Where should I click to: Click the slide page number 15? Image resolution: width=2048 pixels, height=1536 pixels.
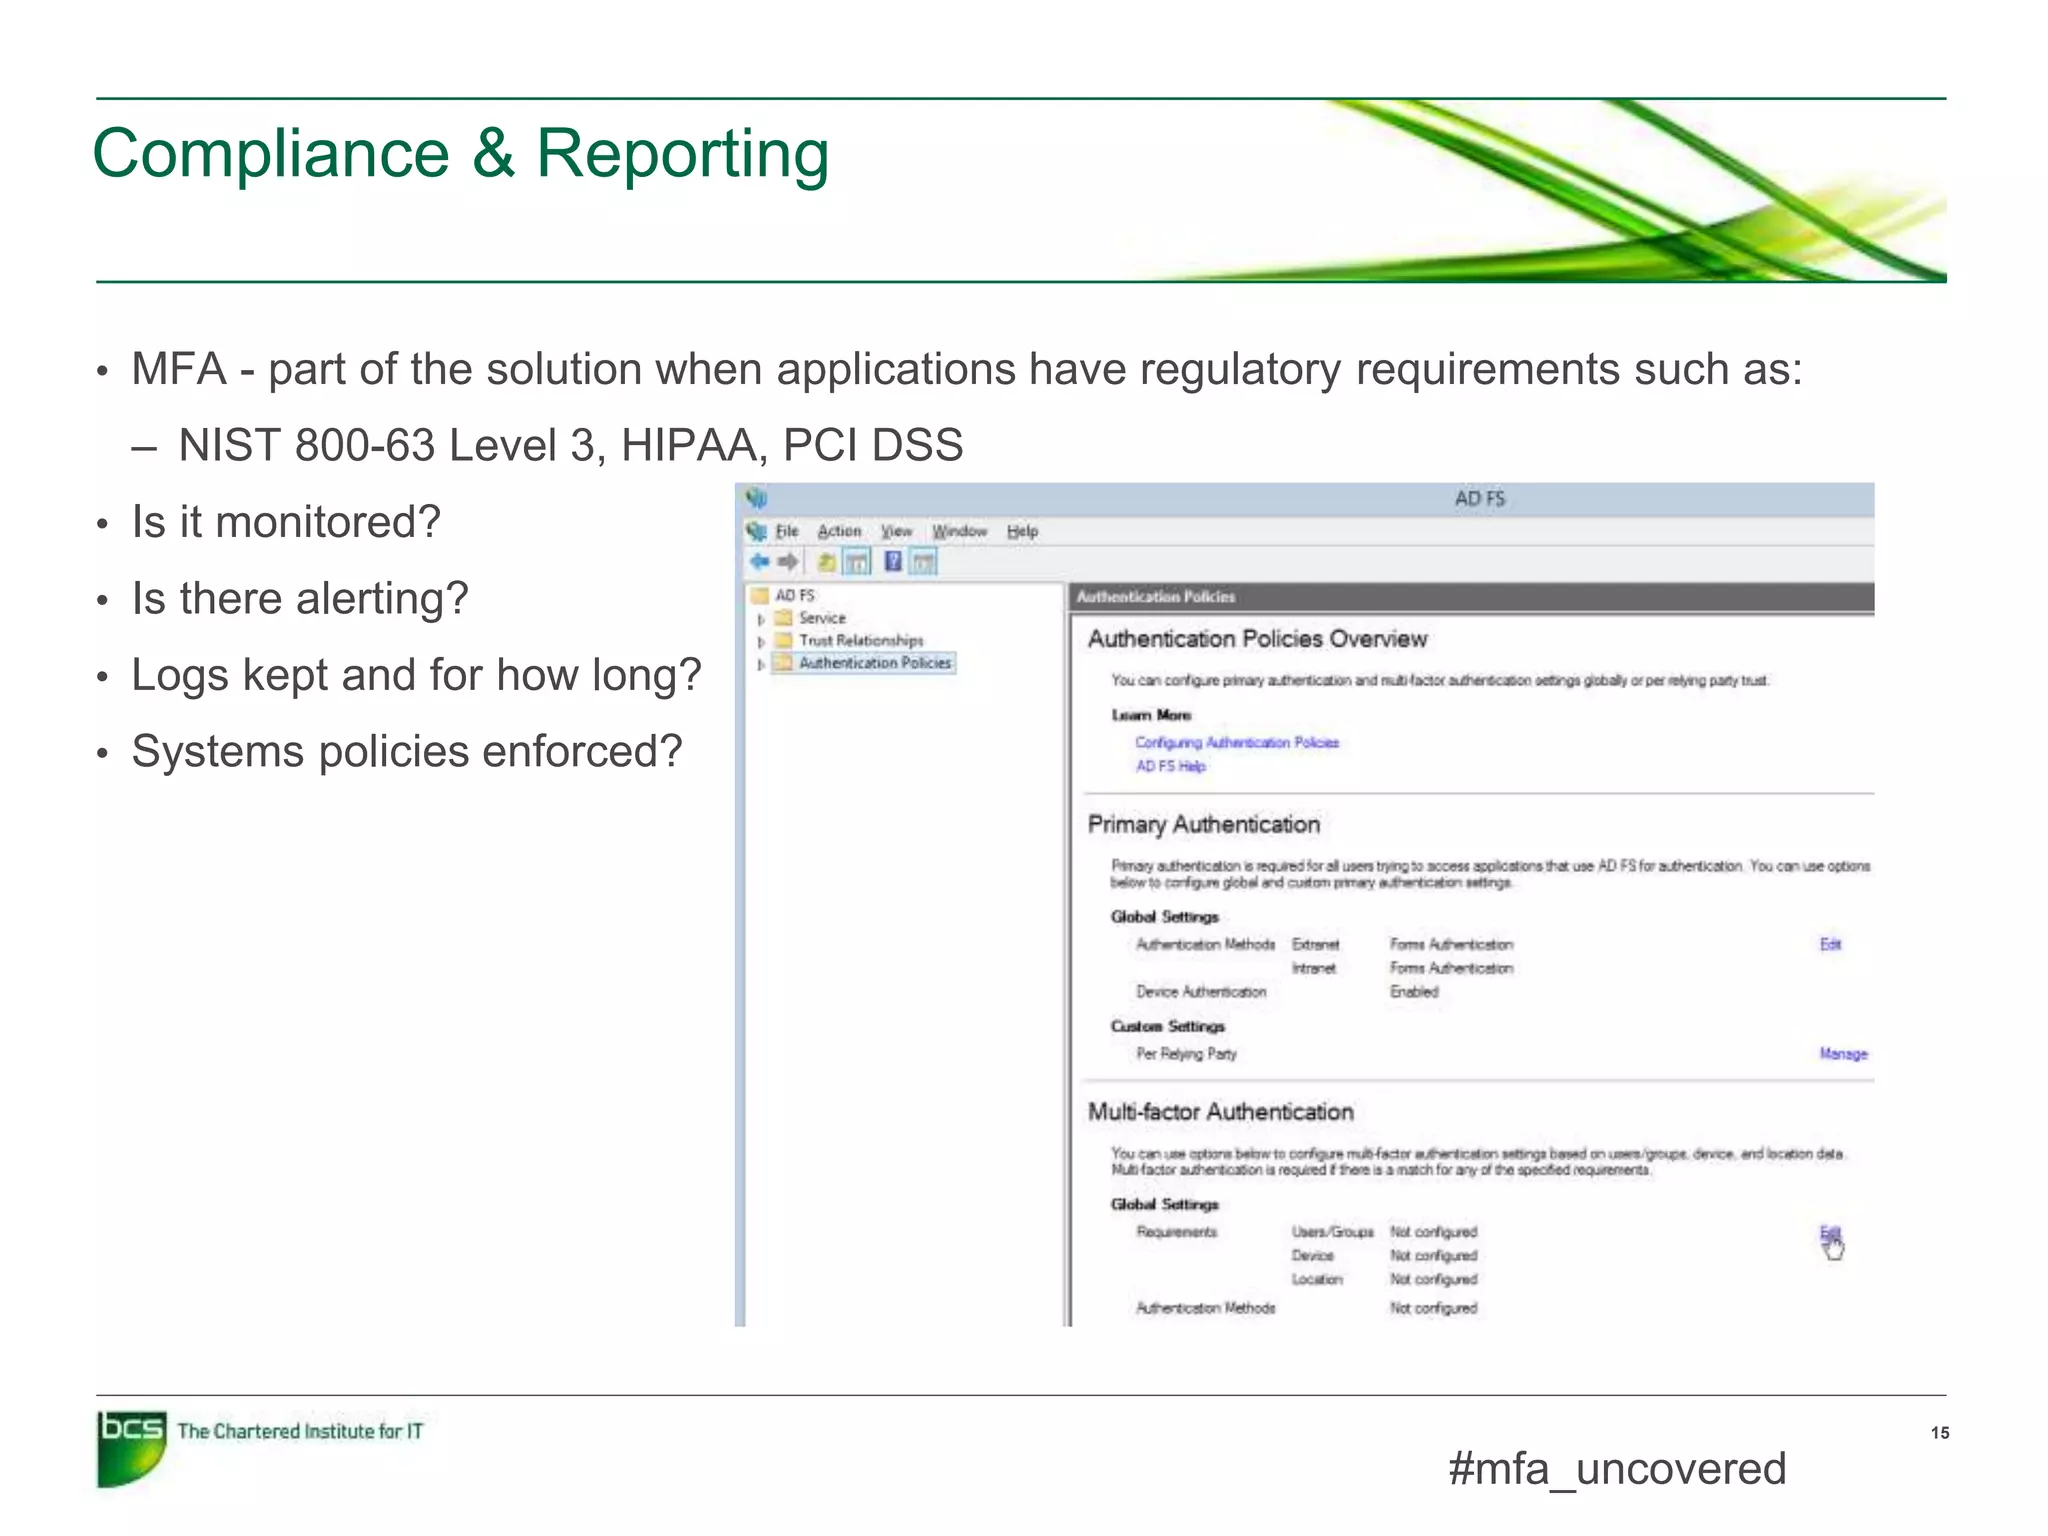[1940, 1433]
